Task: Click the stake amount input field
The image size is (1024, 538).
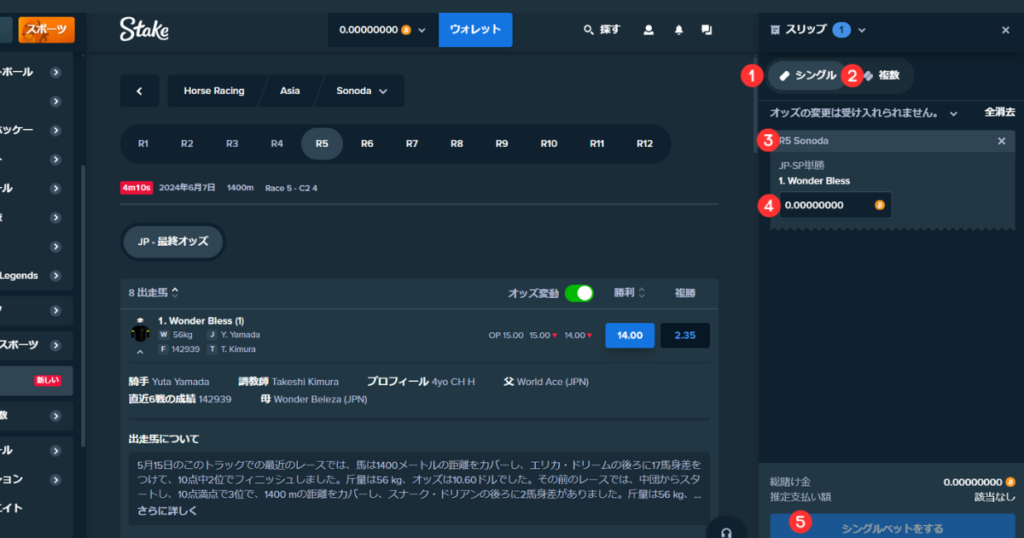Action: [x=835, y=205]
